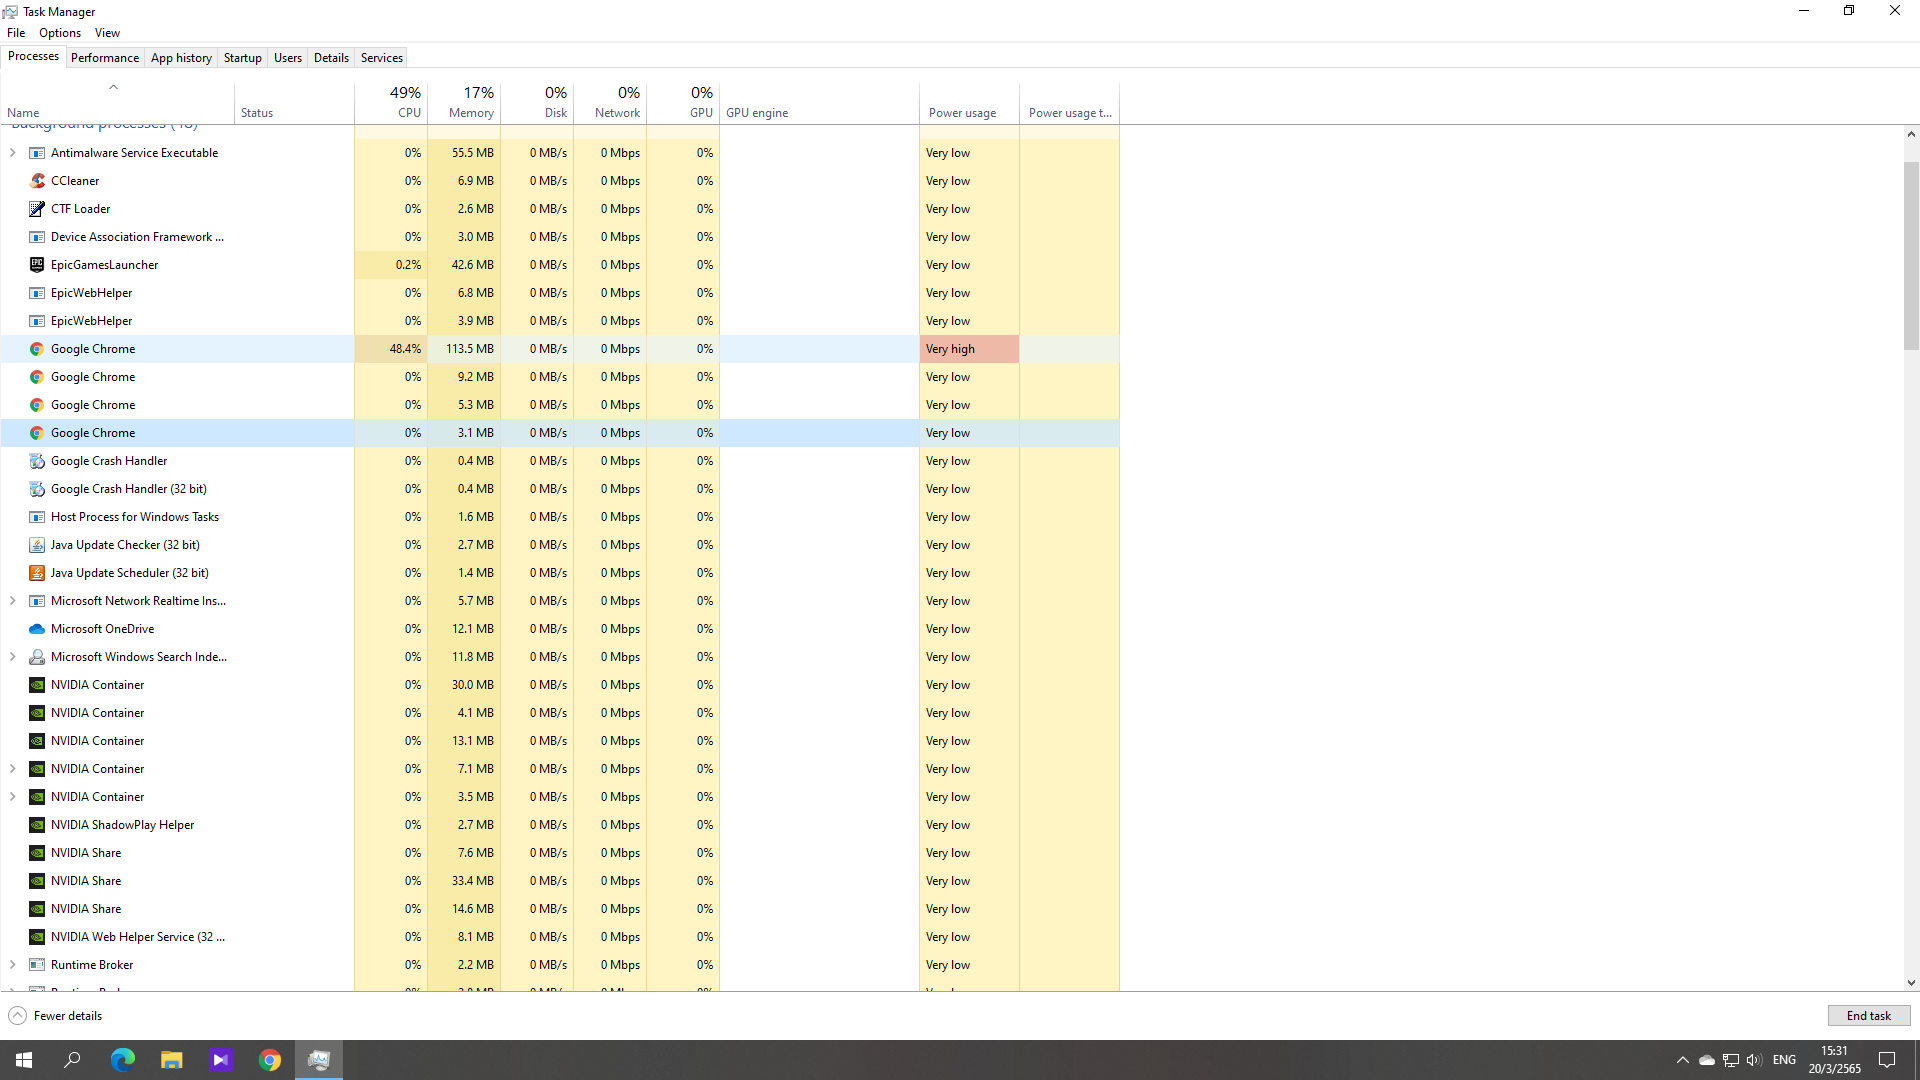The image size is (1920, 1080).
Task: Expand Microsoft Network Realtime Inspection process
Action: [x=12, y=601]
